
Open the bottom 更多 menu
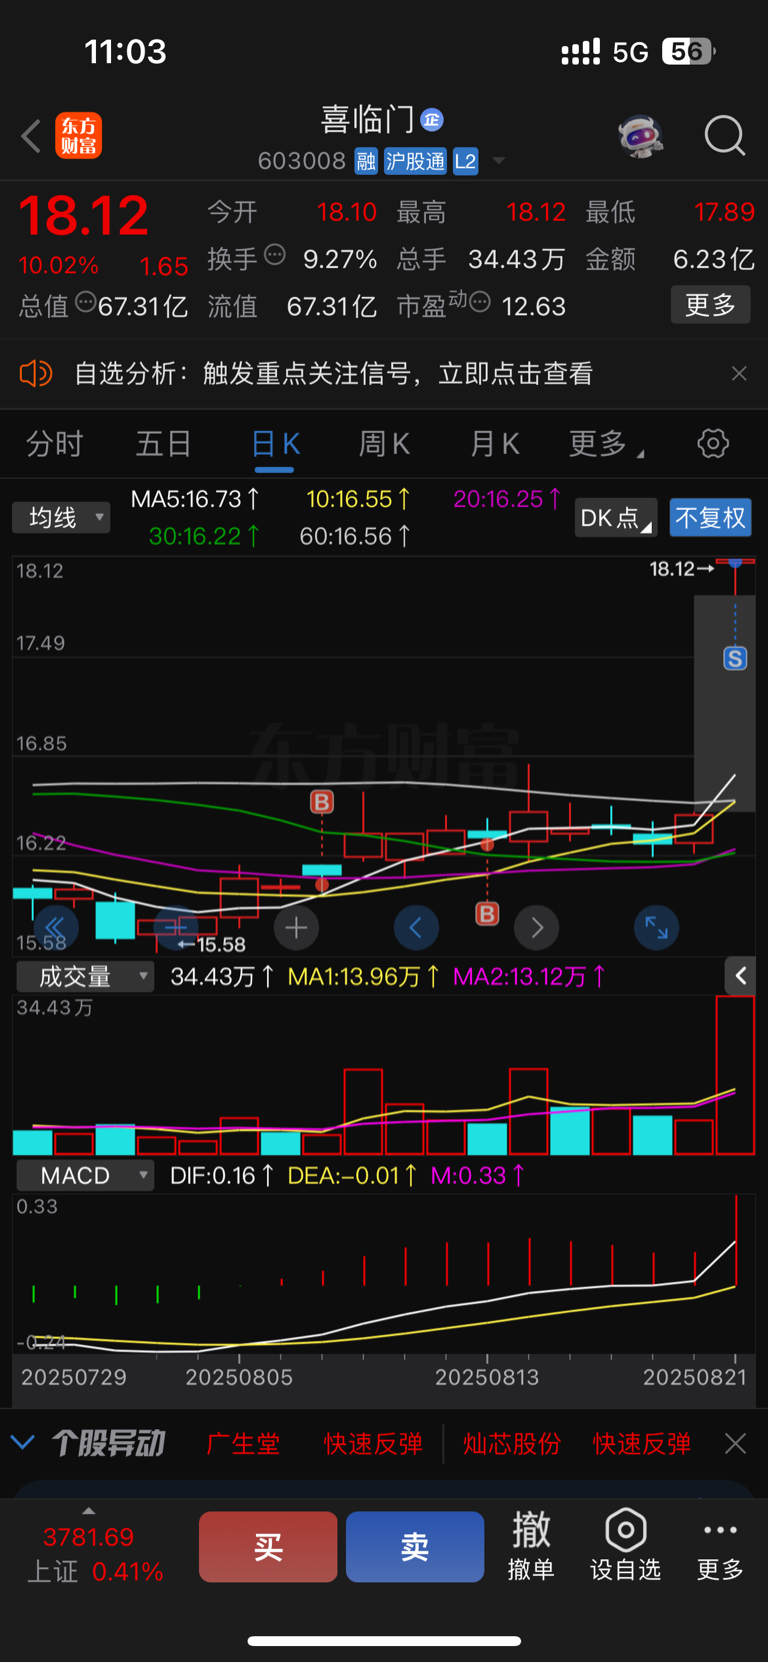(720, 1546)
